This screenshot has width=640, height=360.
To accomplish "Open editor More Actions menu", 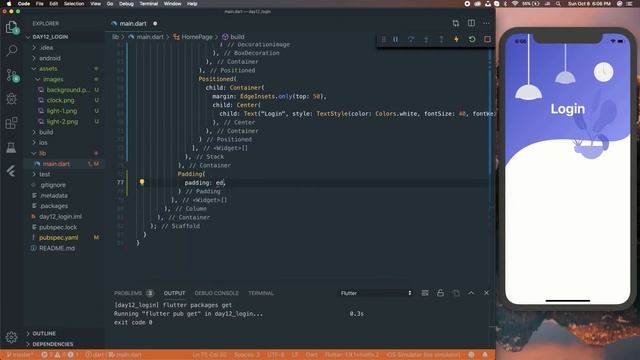I will point(486,23).
